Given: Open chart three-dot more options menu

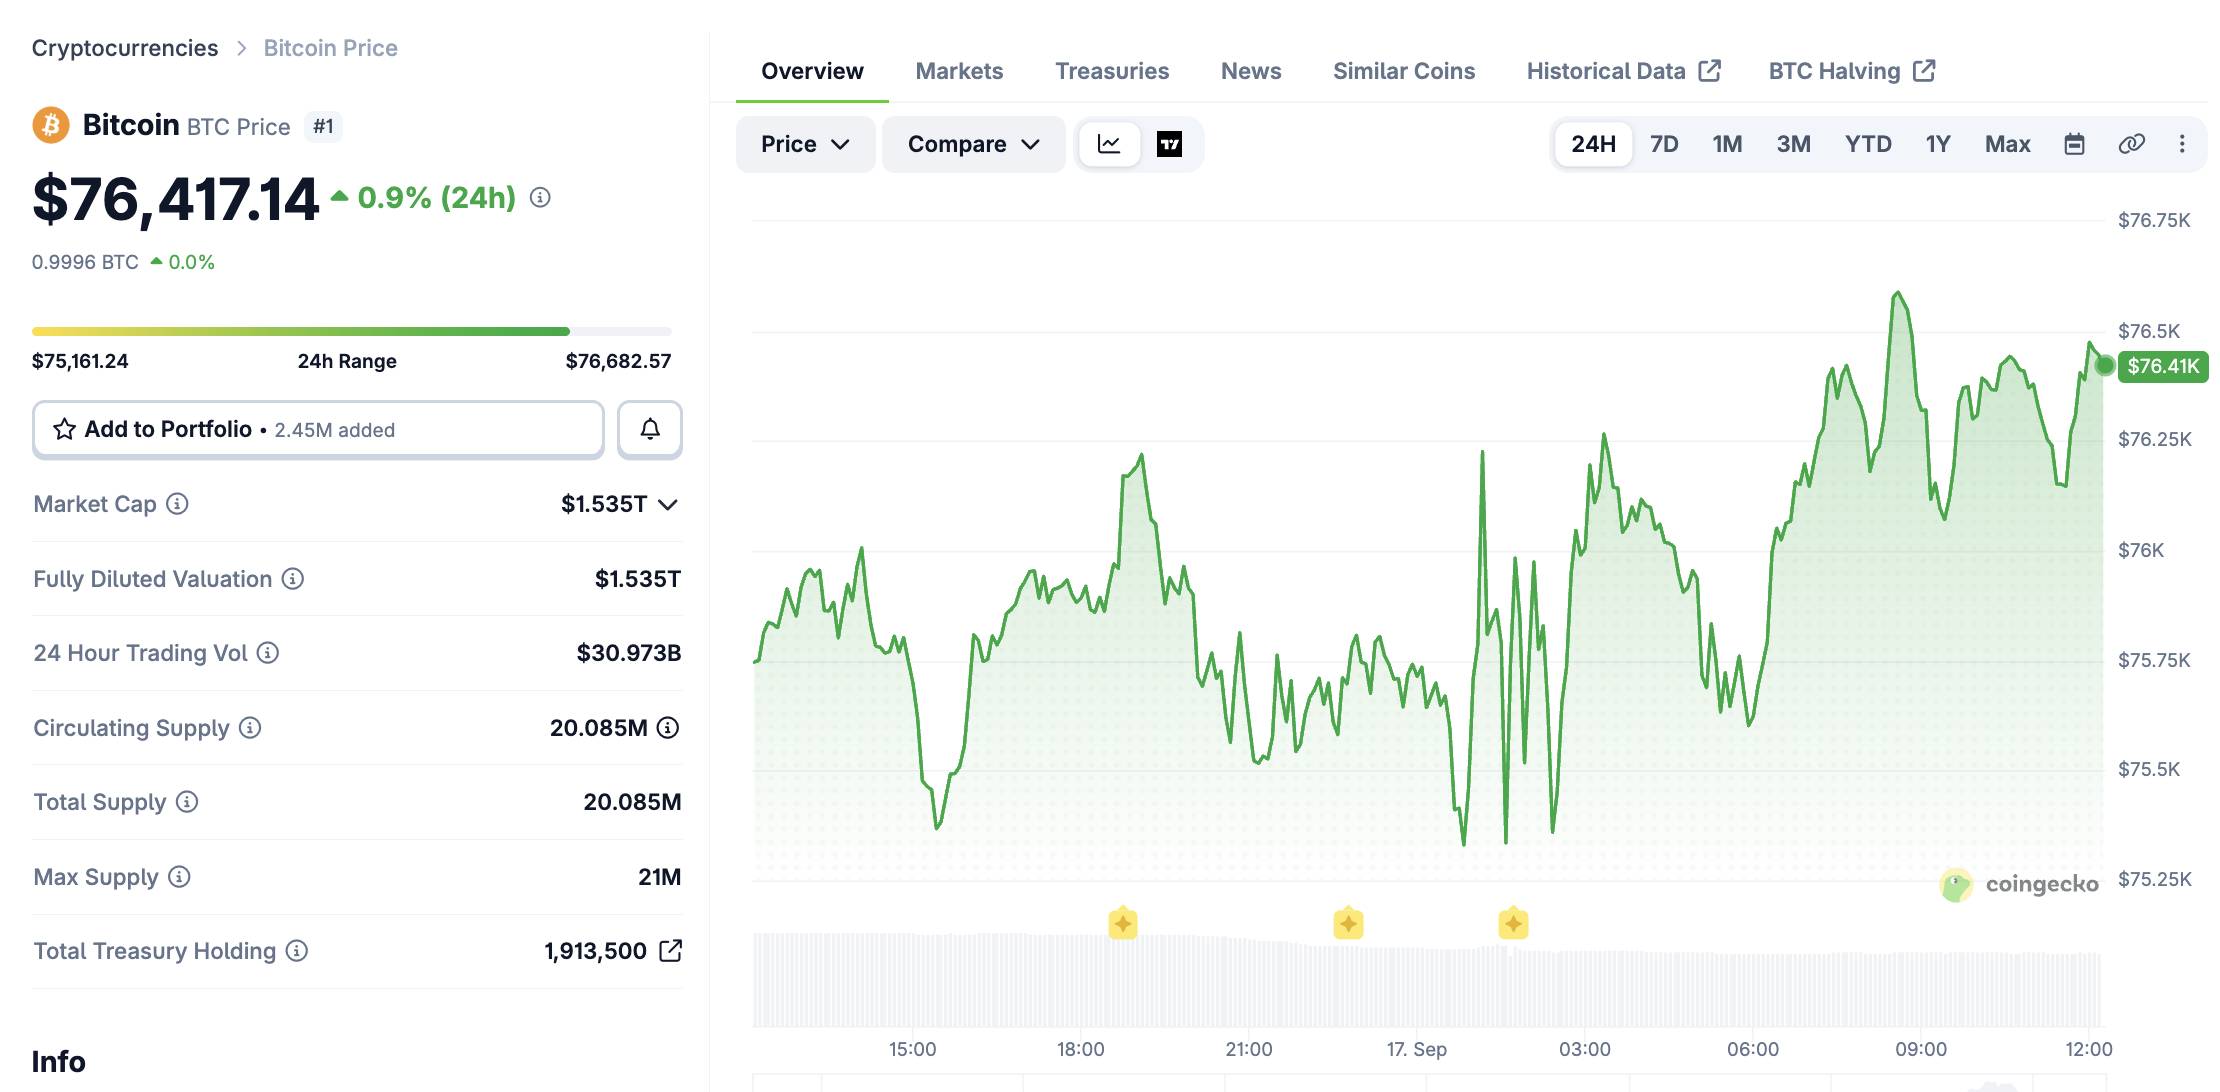Looking at the screenshot, I should 2182,144.
